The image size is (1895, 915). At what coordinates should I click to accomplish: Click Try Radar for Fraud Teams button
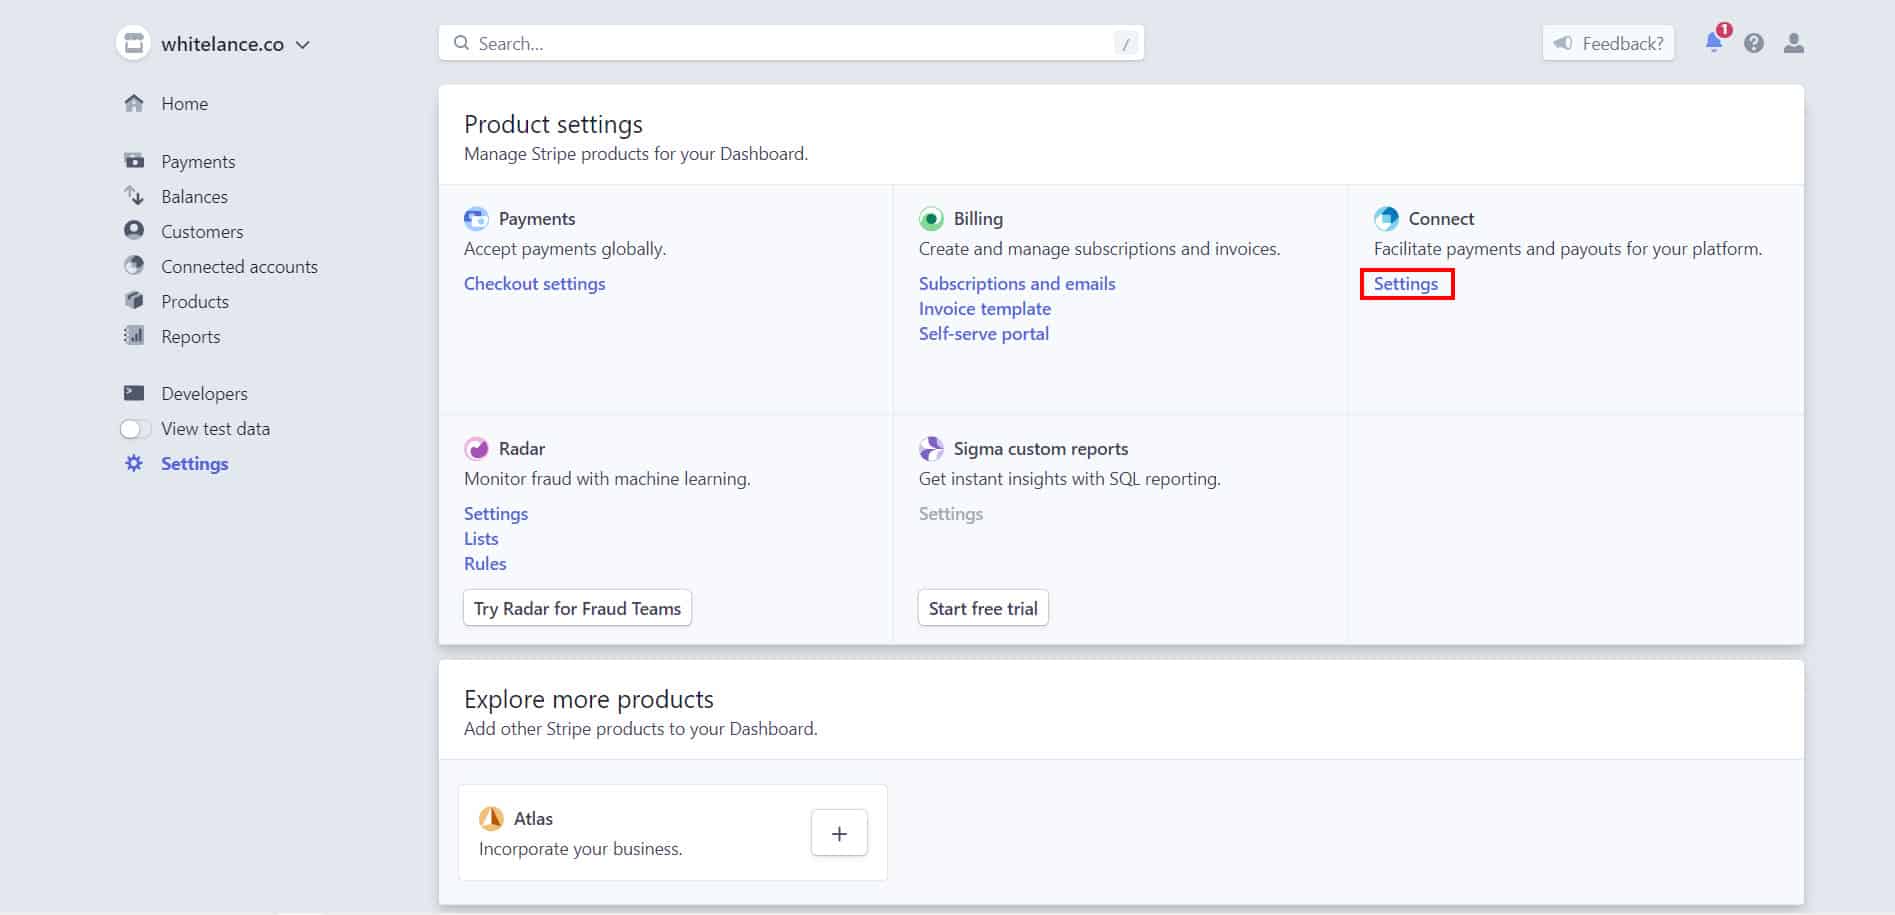577,608
